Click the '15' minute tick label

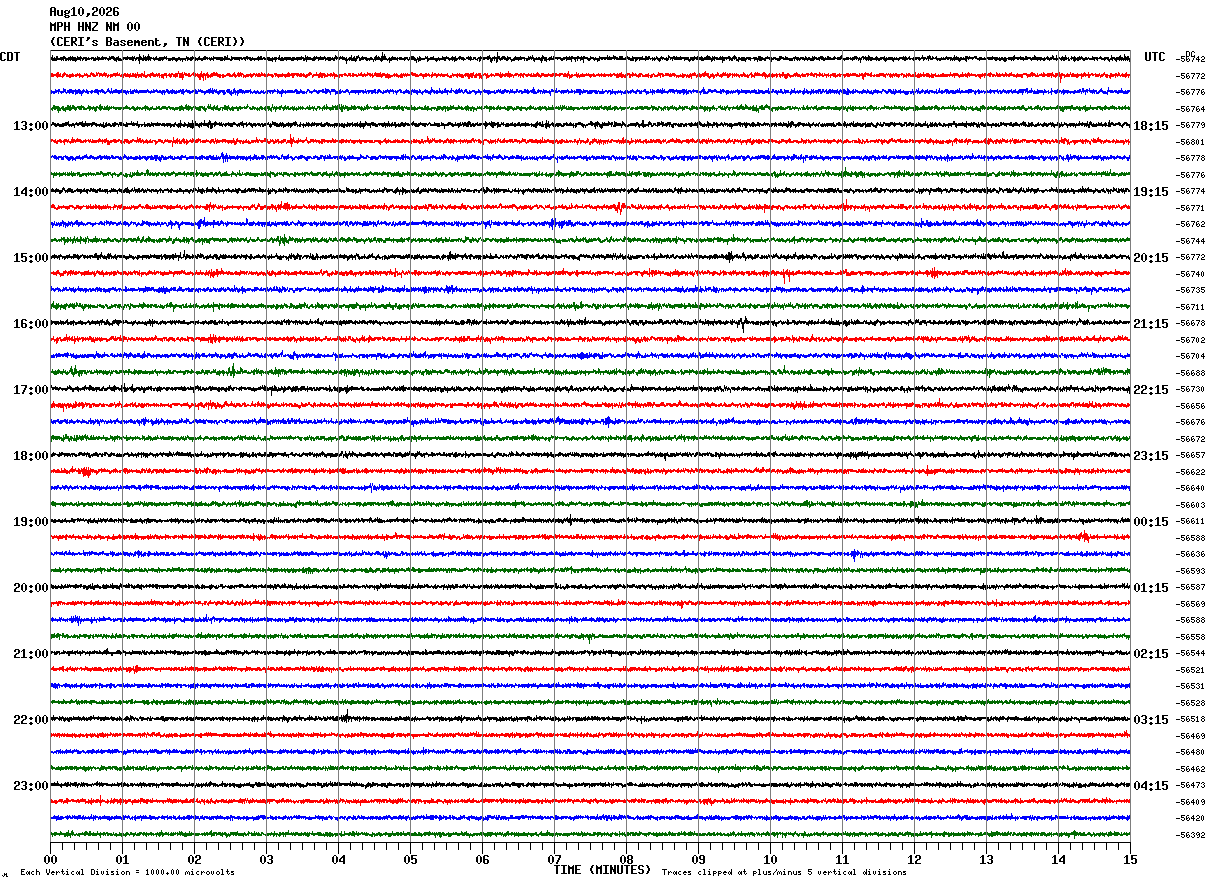click(1130, 859)
